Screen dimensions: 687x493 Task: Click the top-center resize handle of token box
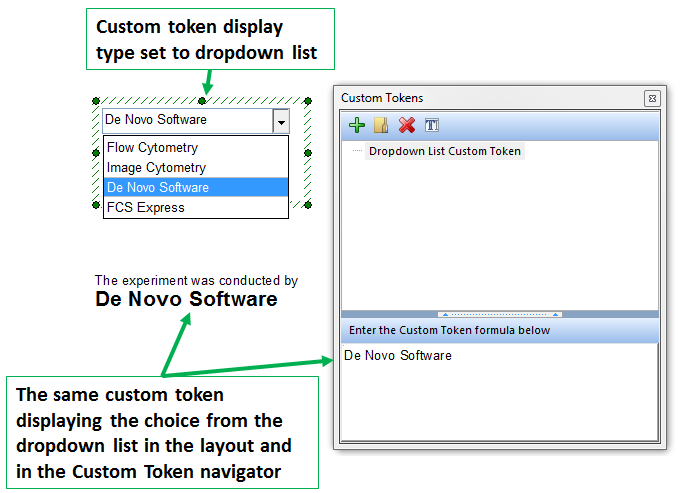click(202, 101)
